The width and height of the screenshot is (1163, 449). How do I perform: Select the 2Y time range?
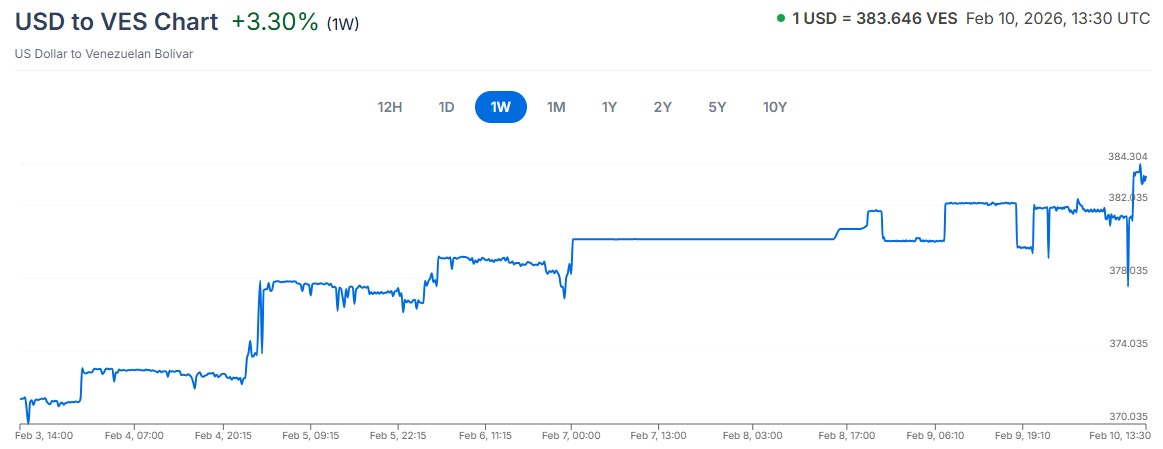click(x=662, y=107)
